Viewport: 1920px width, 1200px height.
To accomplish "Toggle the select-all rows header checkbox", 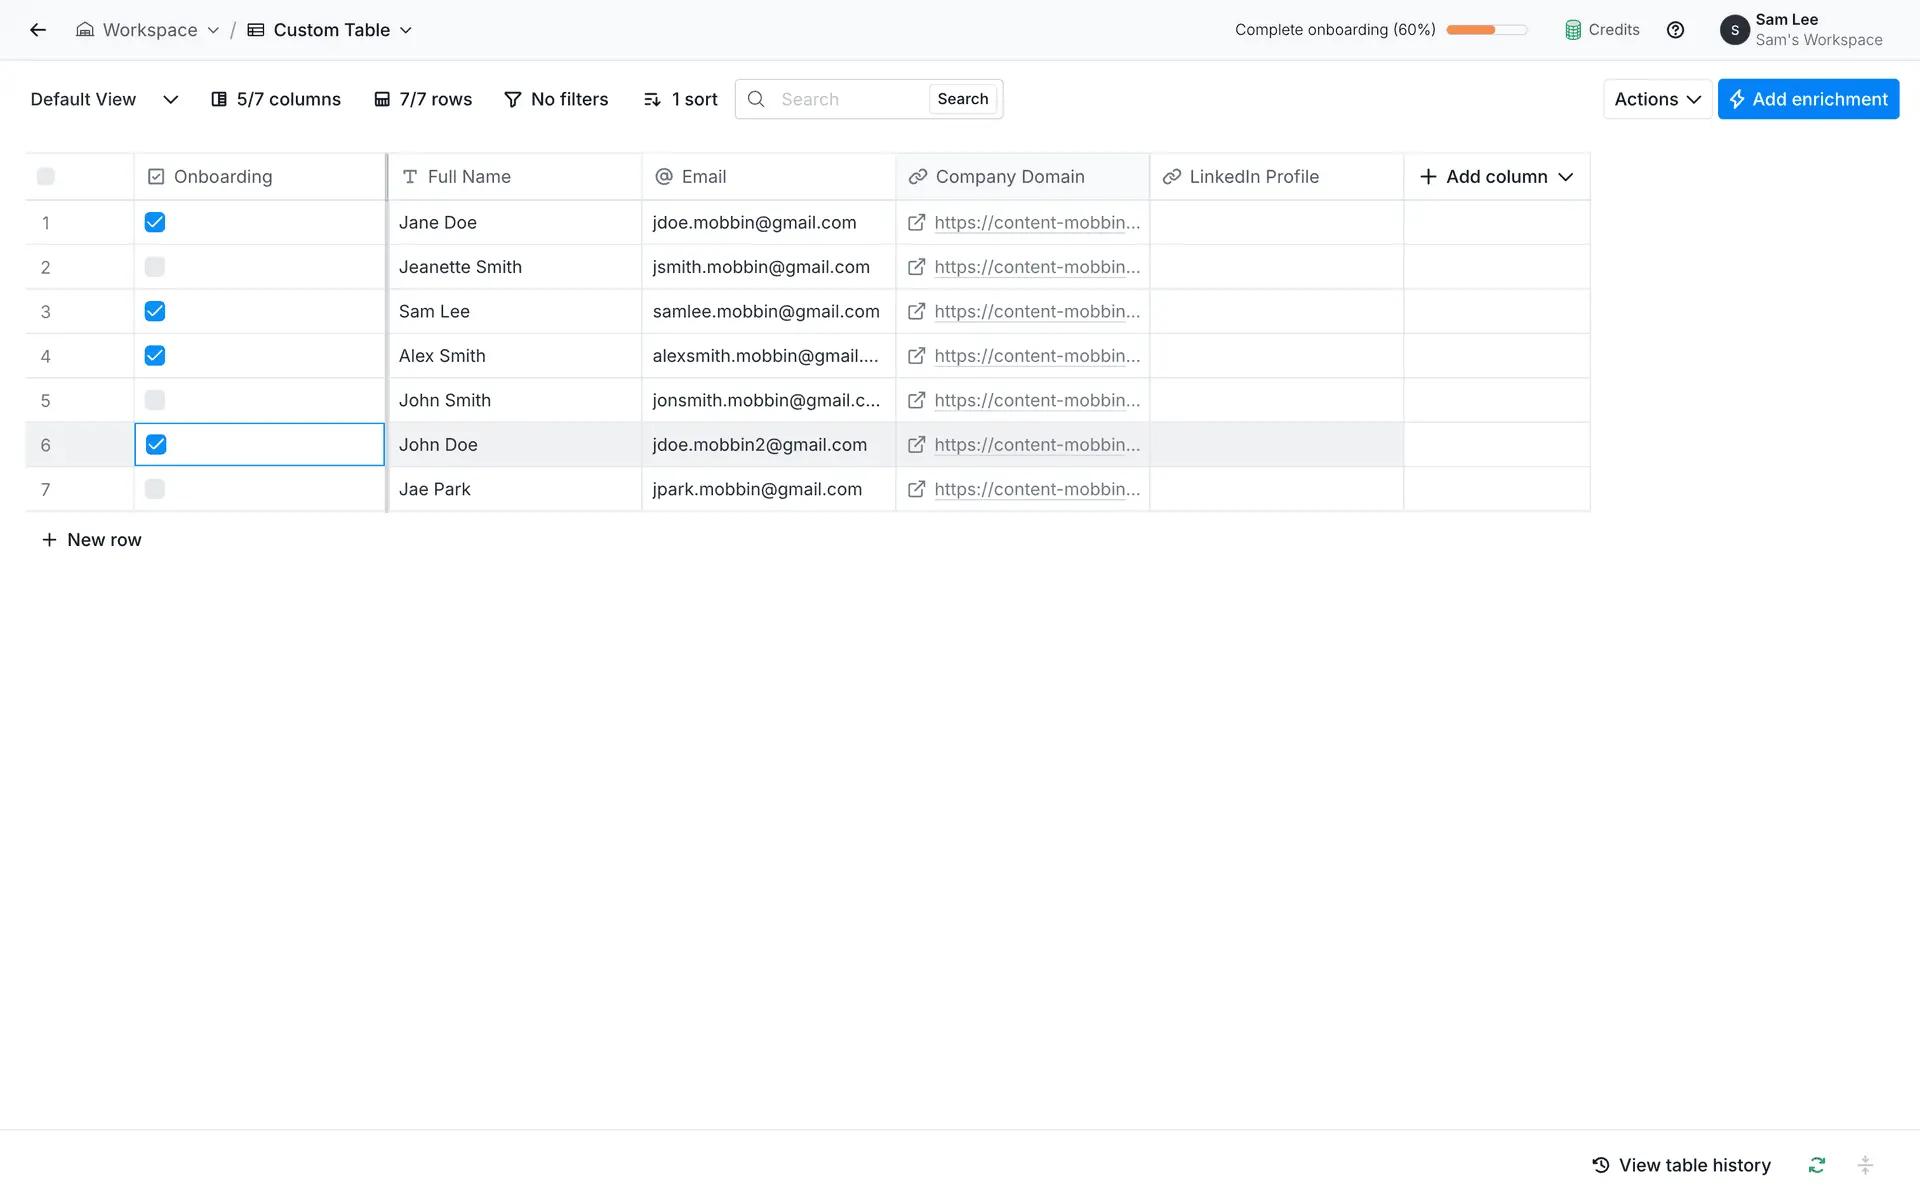I will [46, 177].
